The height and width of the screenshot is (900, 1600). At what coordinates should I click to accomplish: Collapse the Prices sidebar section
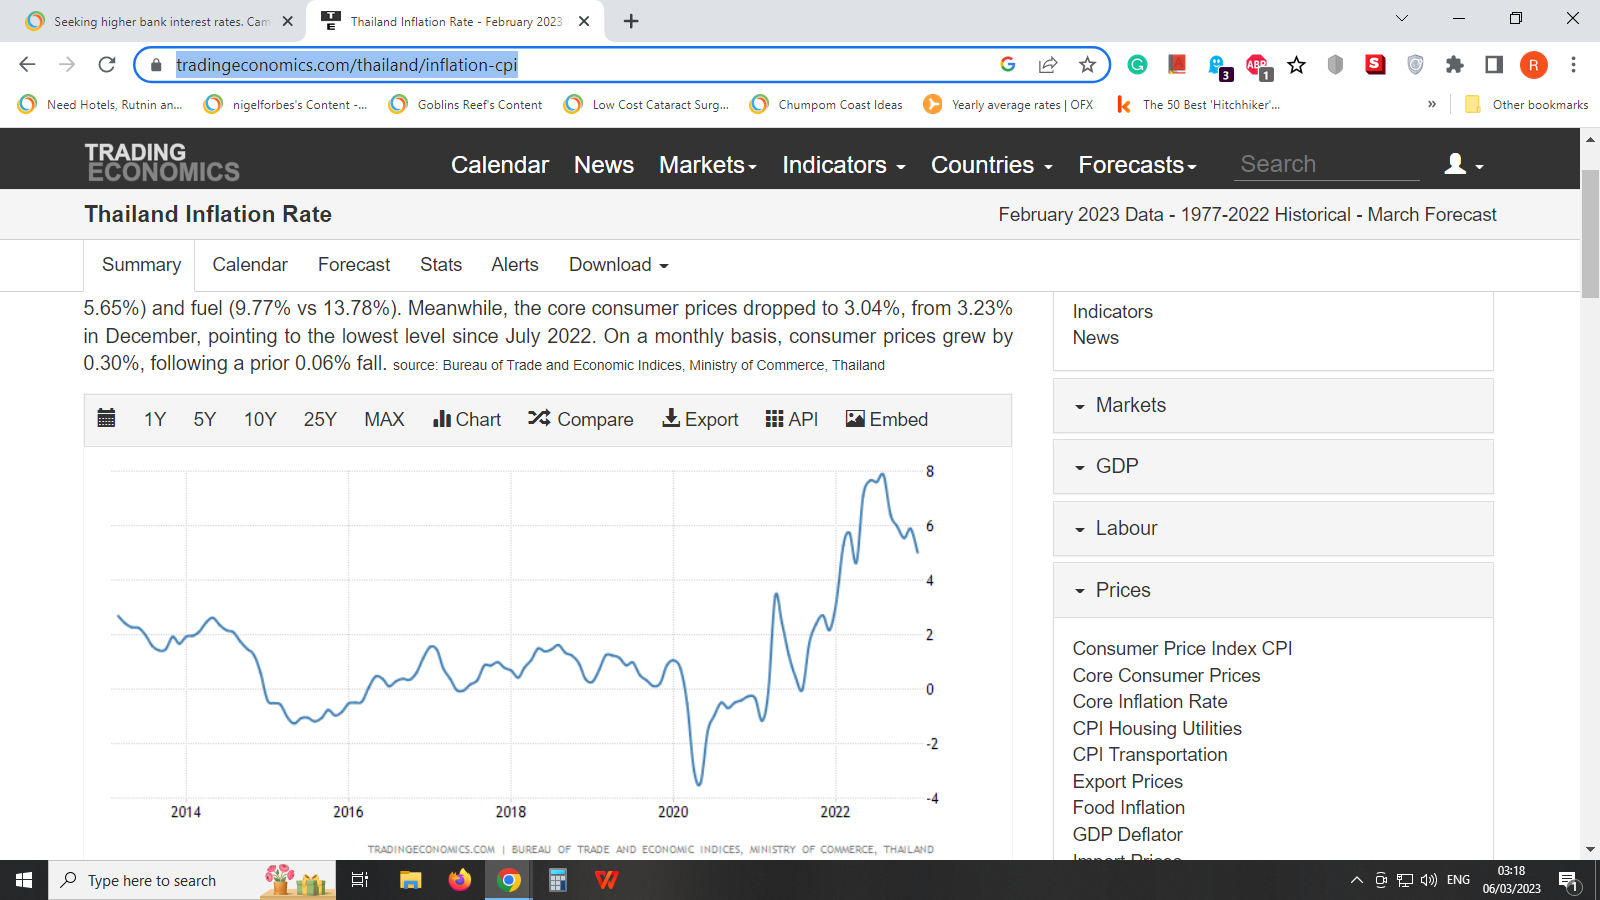tap(1273, 590)
